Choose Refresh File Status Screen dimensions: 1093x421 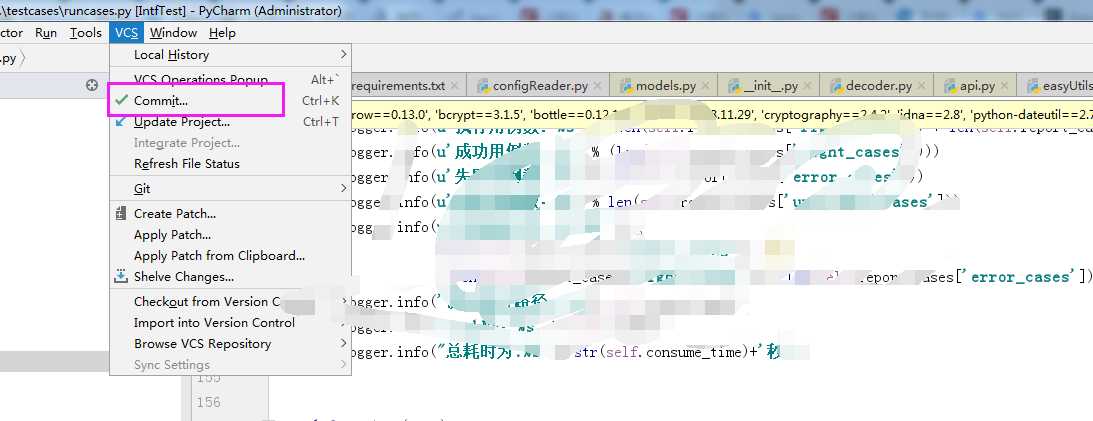pos(230,164)
